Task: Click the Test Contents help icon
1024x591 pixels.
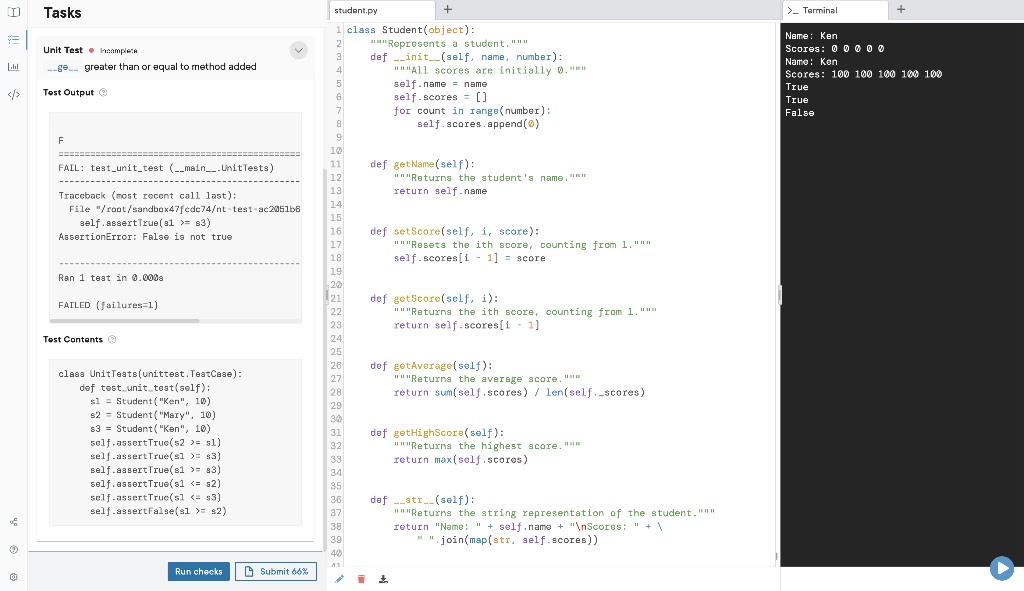Action: (x=112, y=340)
